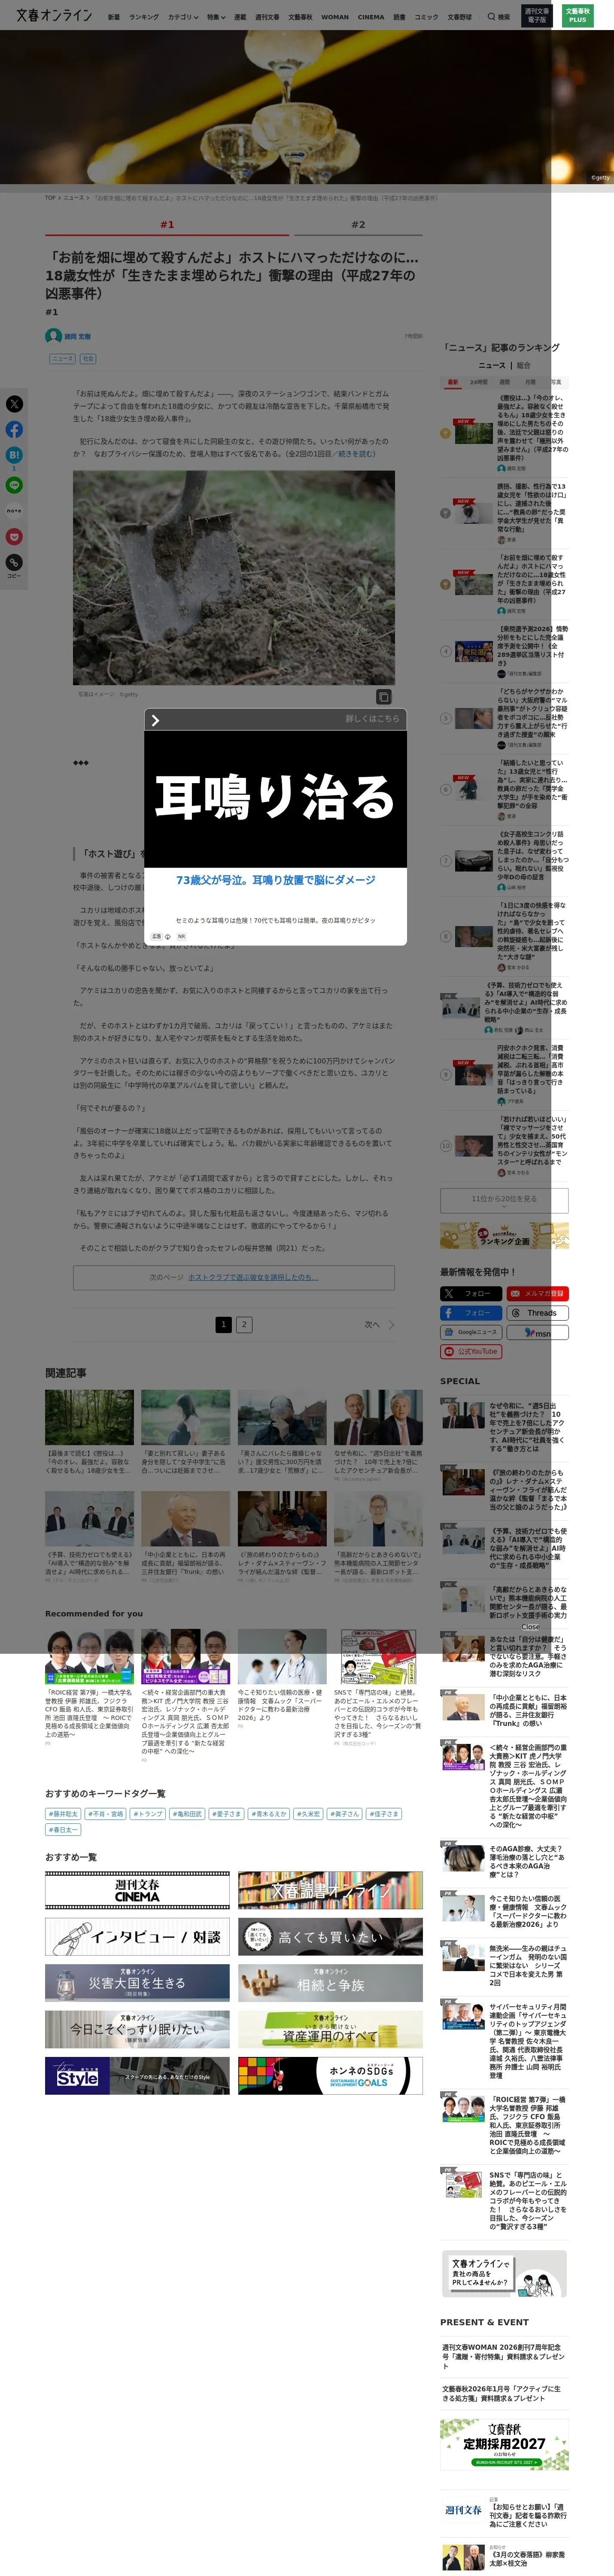
Task: Expand the shovel photo with the enlarge icon
Action: (383, 697)
